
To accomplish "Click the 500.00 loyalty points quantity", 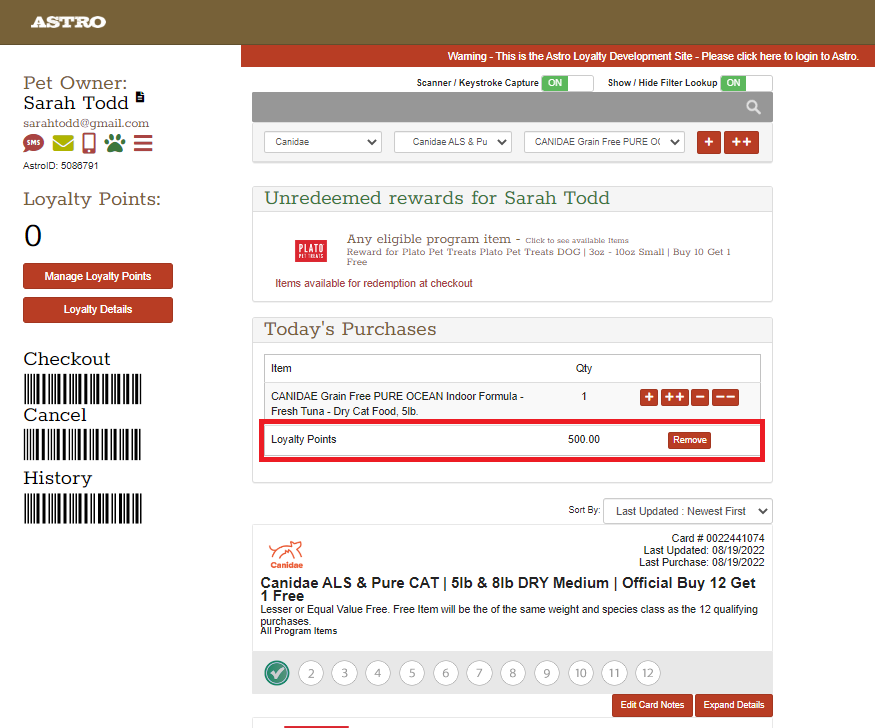I will coord(584,440).
